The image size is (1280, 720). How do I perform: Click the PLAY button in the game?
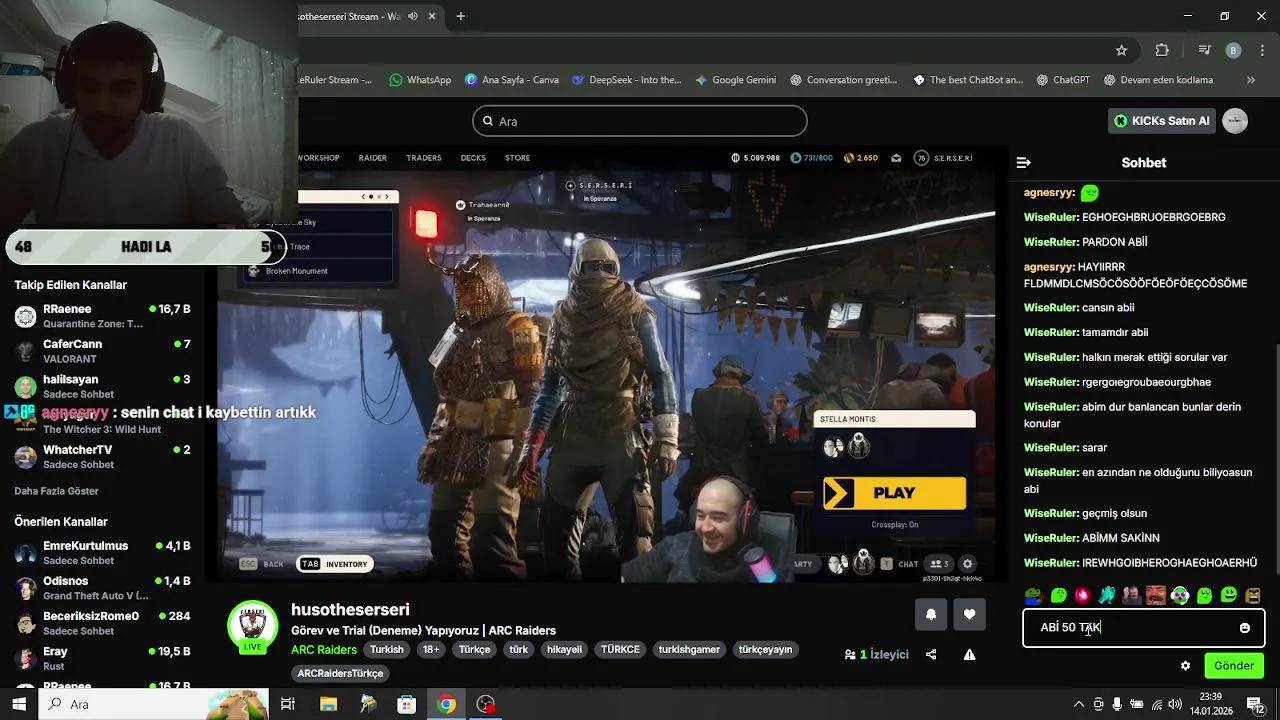[x=895, y=493]
